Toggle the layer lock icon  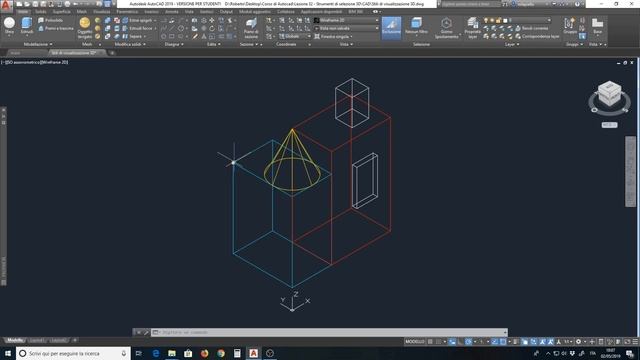tap(498, 20)
